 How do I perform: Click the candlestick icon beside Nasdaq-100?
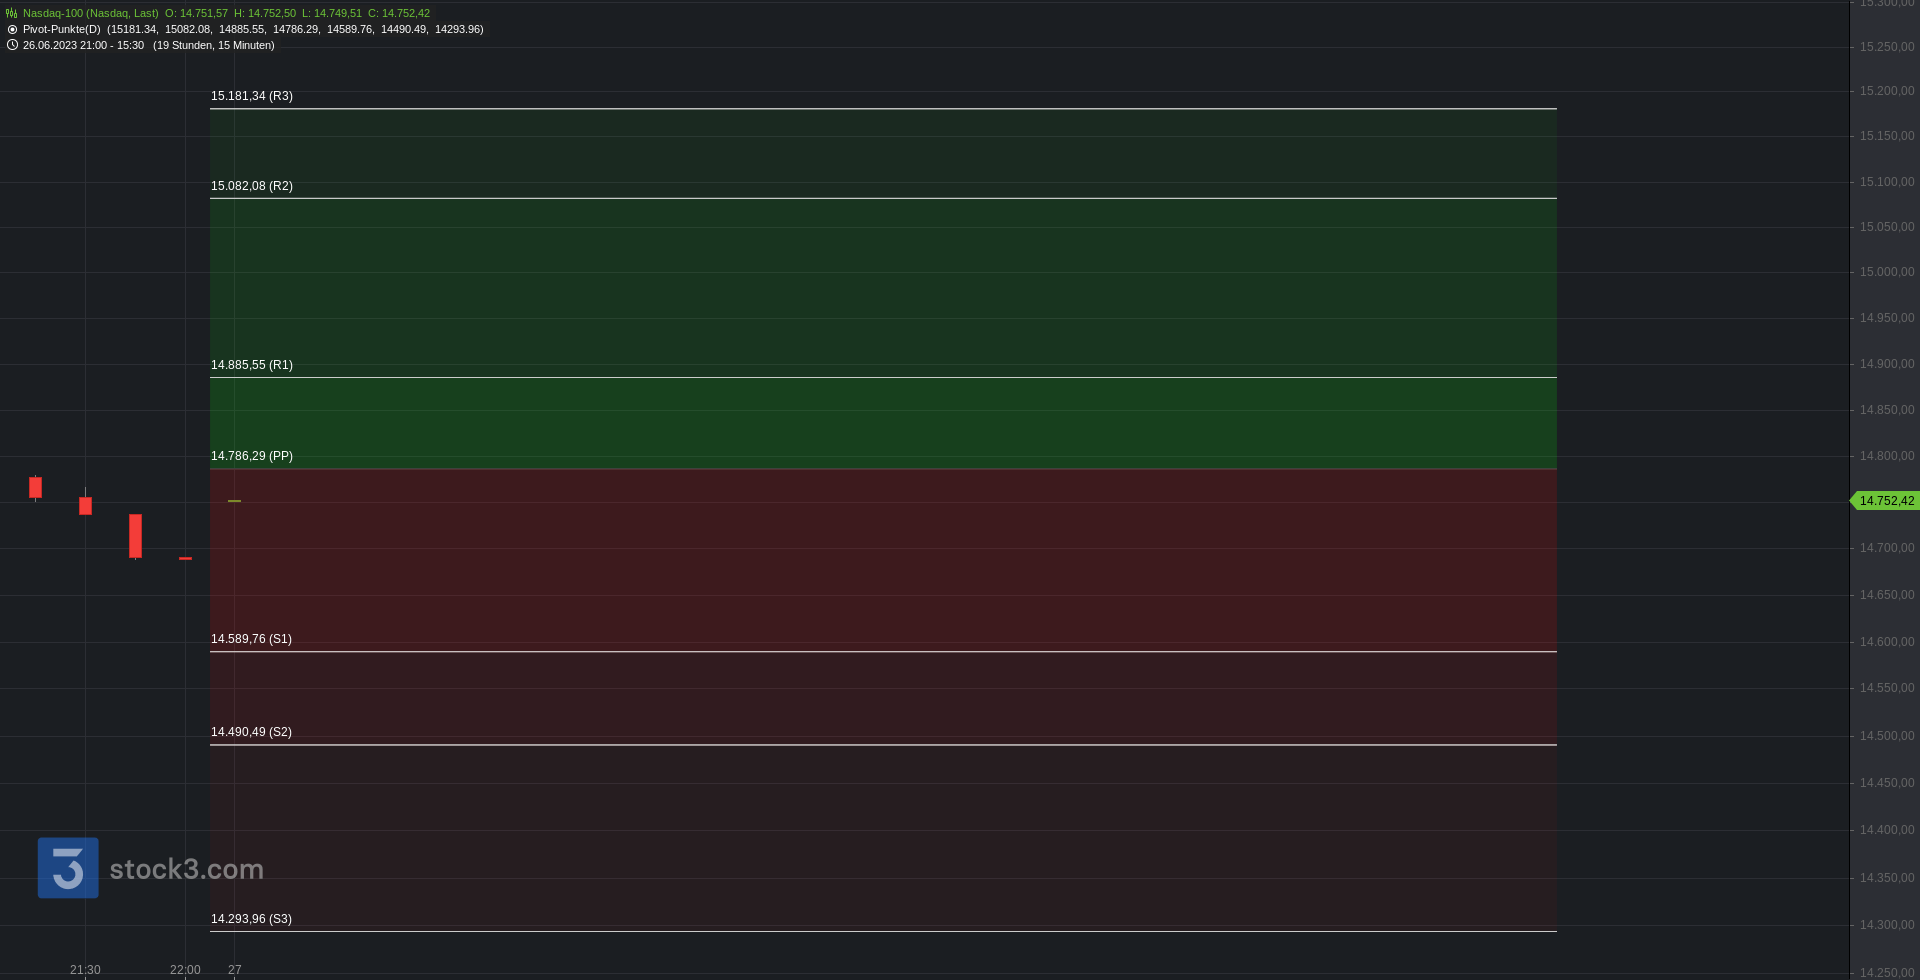coord(12,14)
